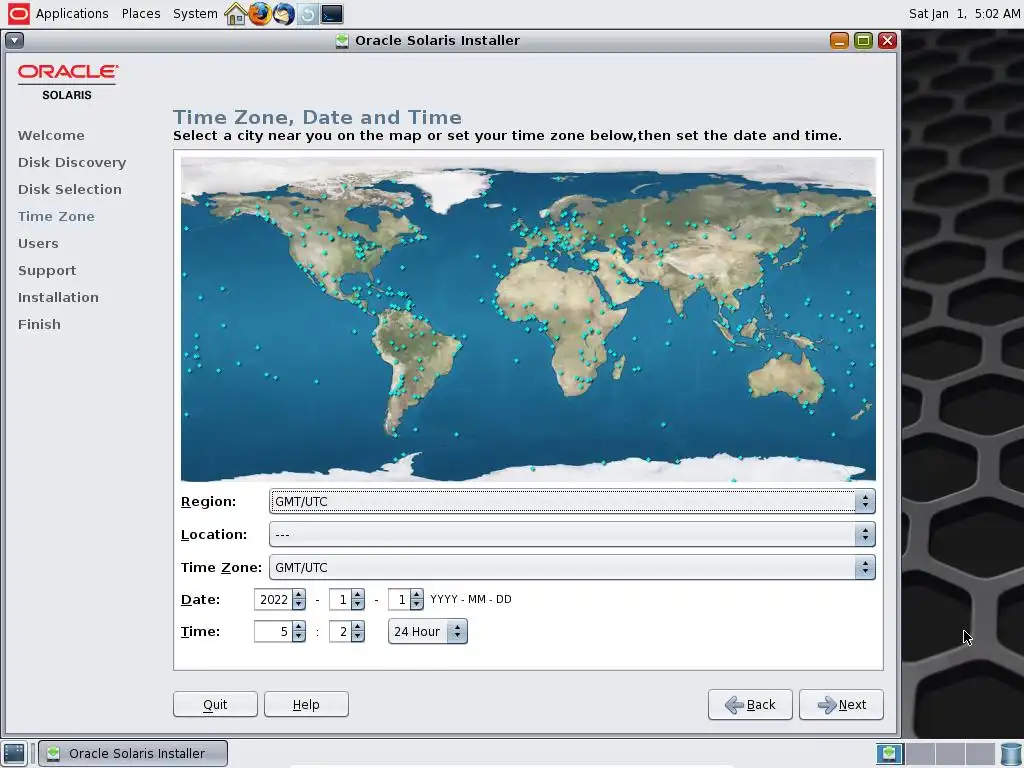Viewport: 1024px width, 768px height.
Task: Click the clock showing Sat Jan 1, 5:02 AM
Action: pos(964,14)
